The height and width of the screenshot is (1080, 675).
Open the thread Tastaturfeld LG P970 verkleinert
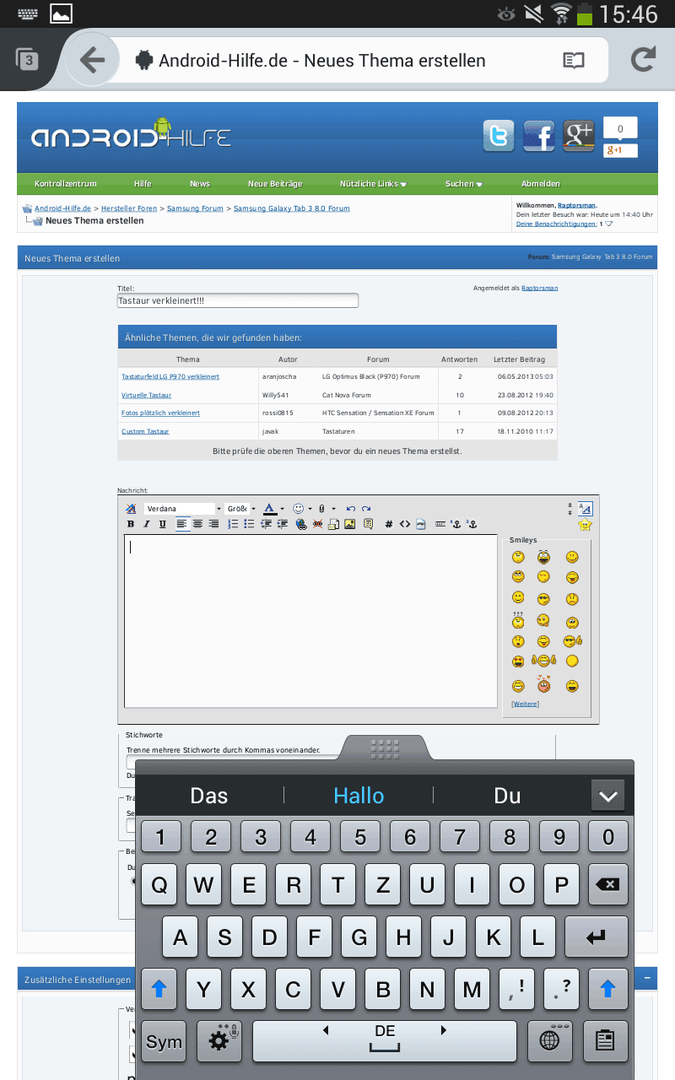pos(170,377)
